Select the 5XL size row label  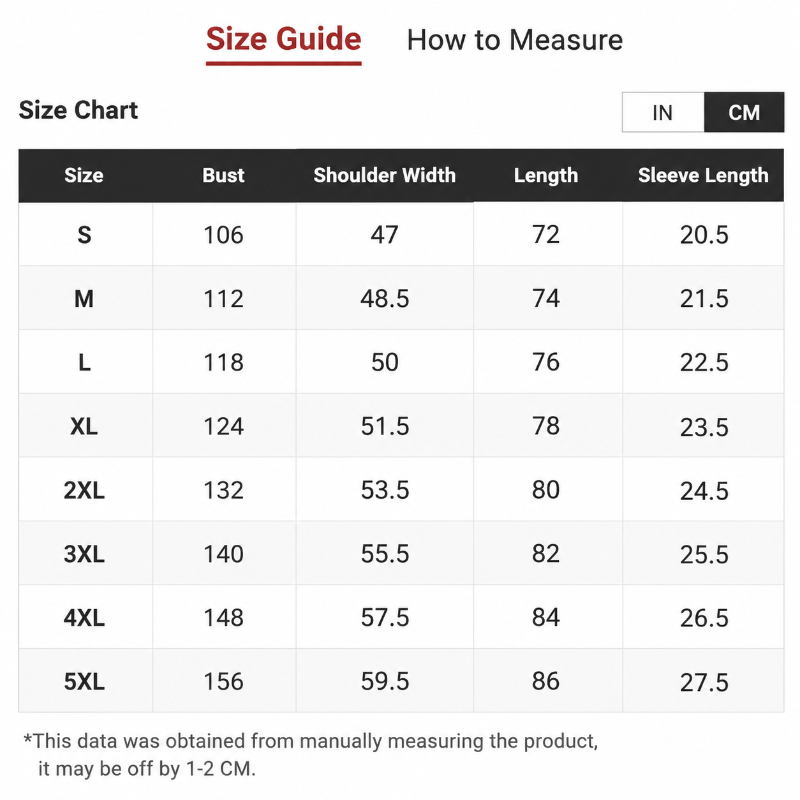point(84,682)
